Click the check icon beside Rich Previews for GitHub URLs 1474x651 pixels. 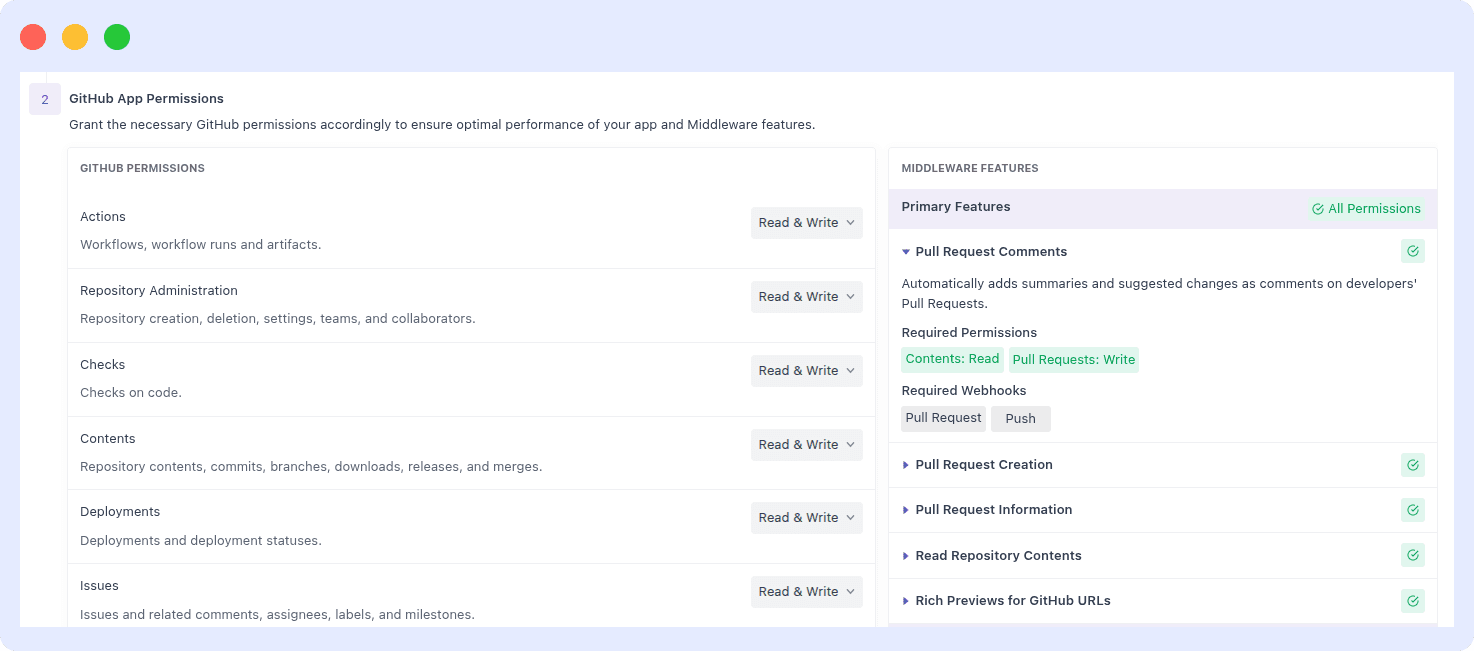tap(1412, 600)
